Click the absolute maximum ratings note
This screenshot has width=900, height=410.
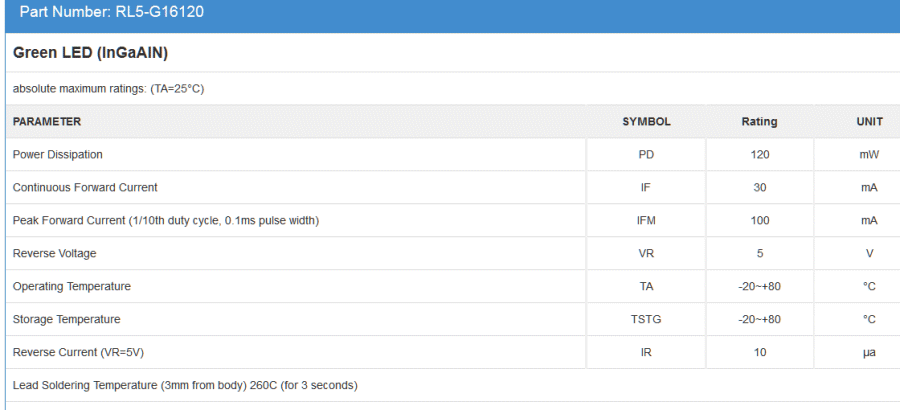coord(108,89)
